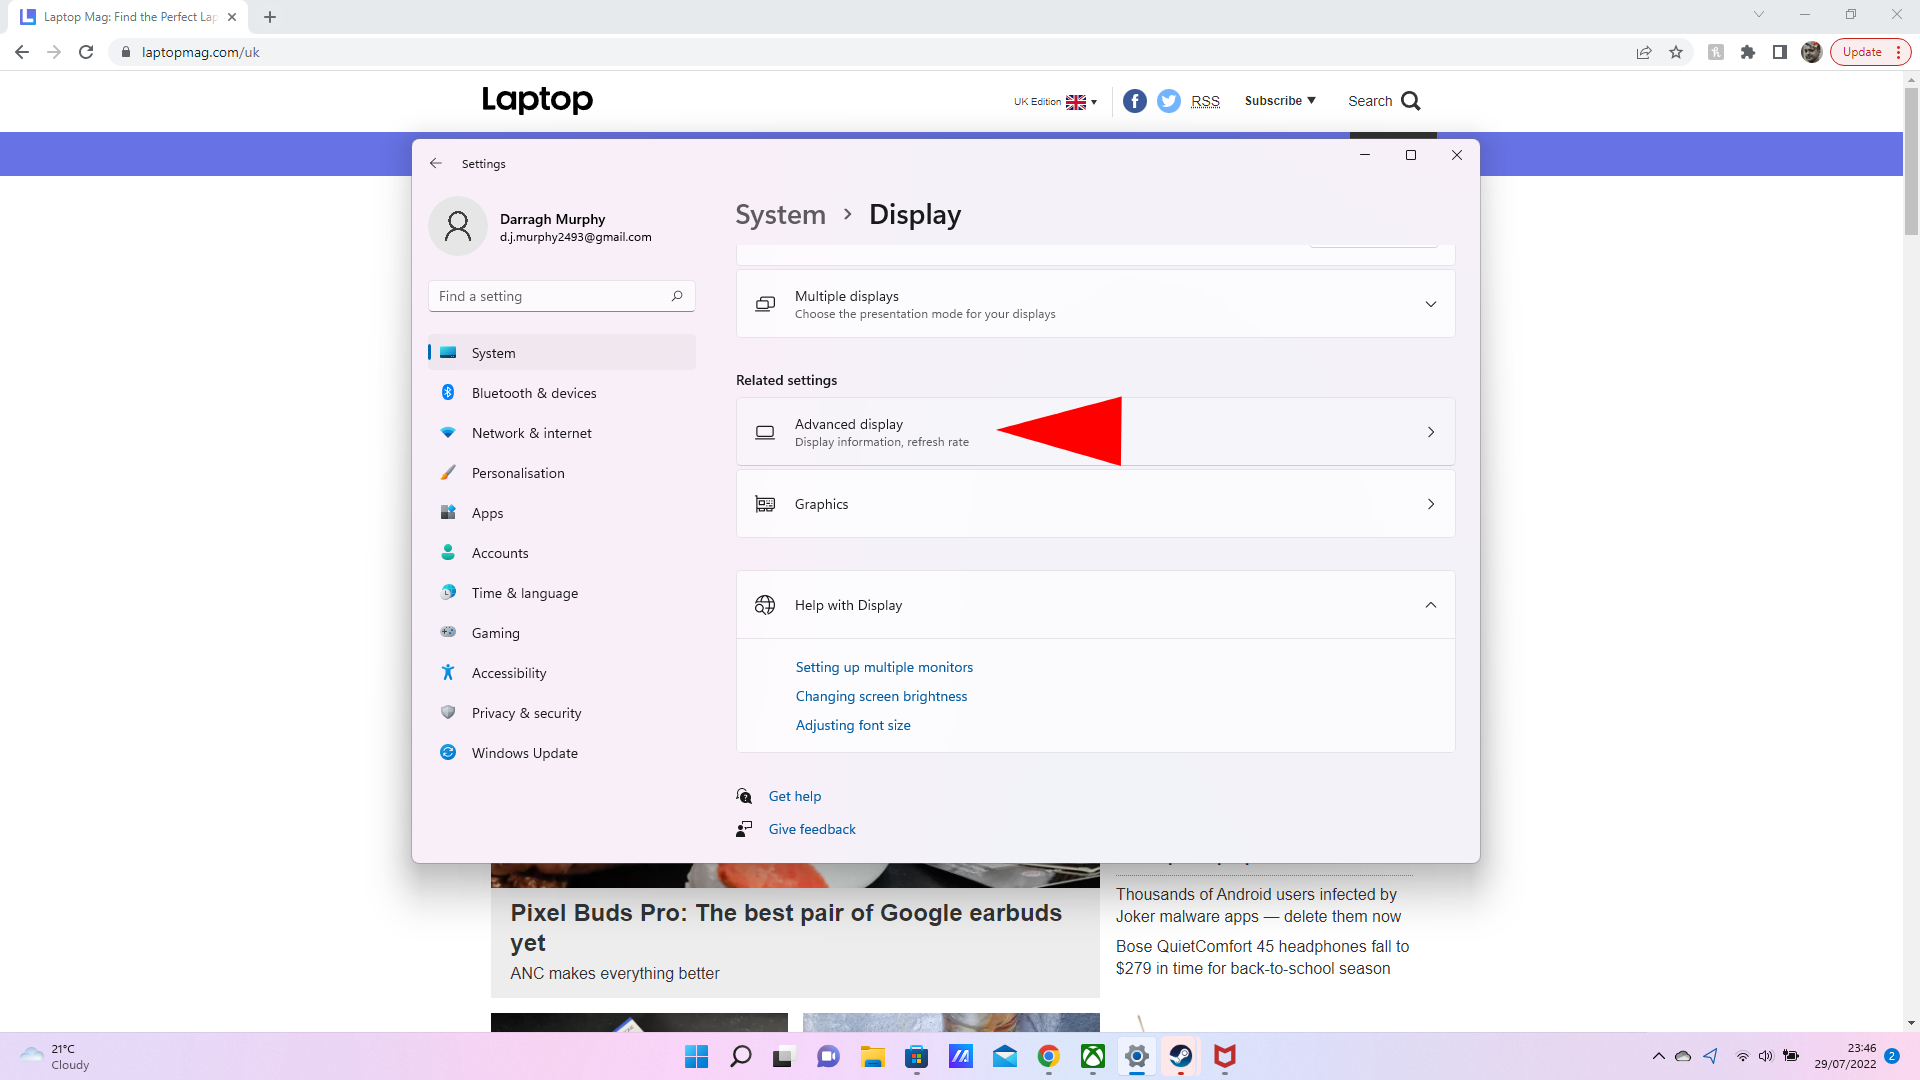The height and width of the screenshot is (1080, 1920).
Task: Click the RSS feed icon on laptopmag
Action: [1203, 100]
